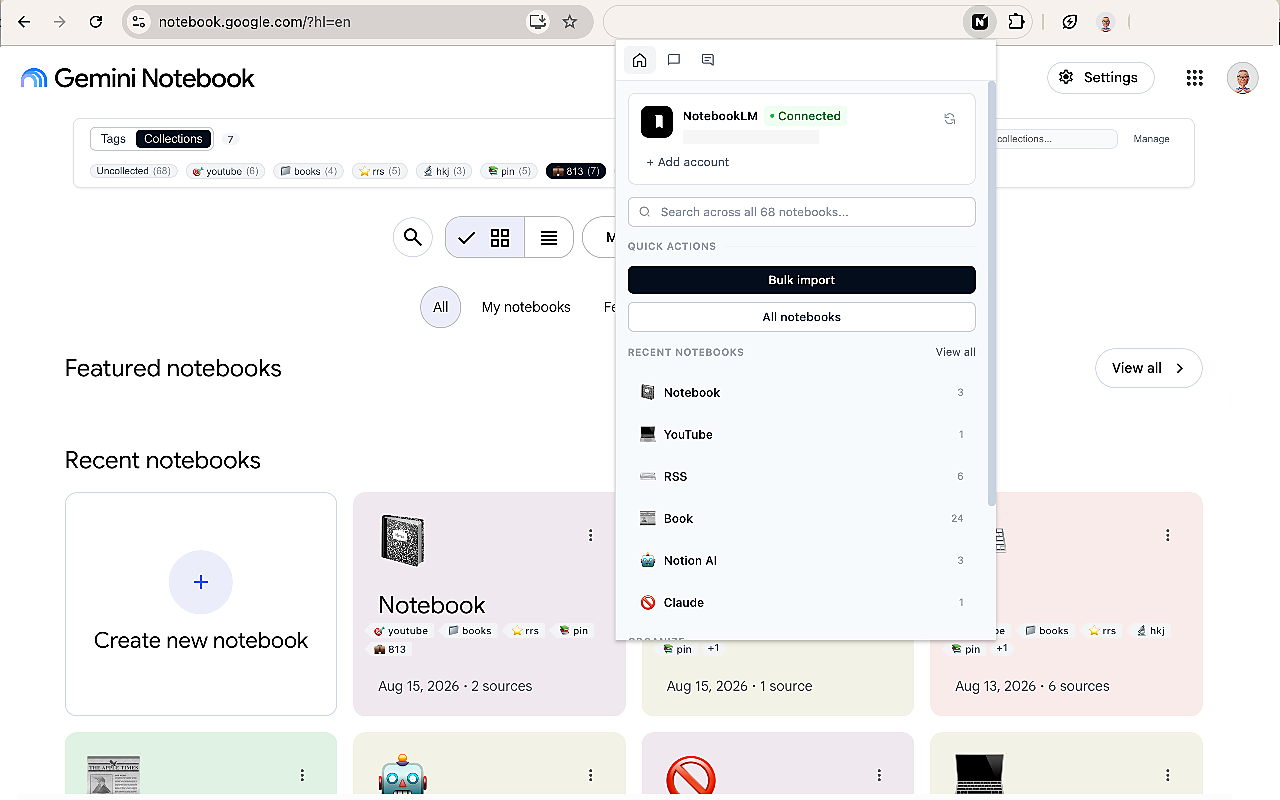Open the Notion AI row in recent notebooks
Viewport: 1280px width, 800px height.
(802, 561)
